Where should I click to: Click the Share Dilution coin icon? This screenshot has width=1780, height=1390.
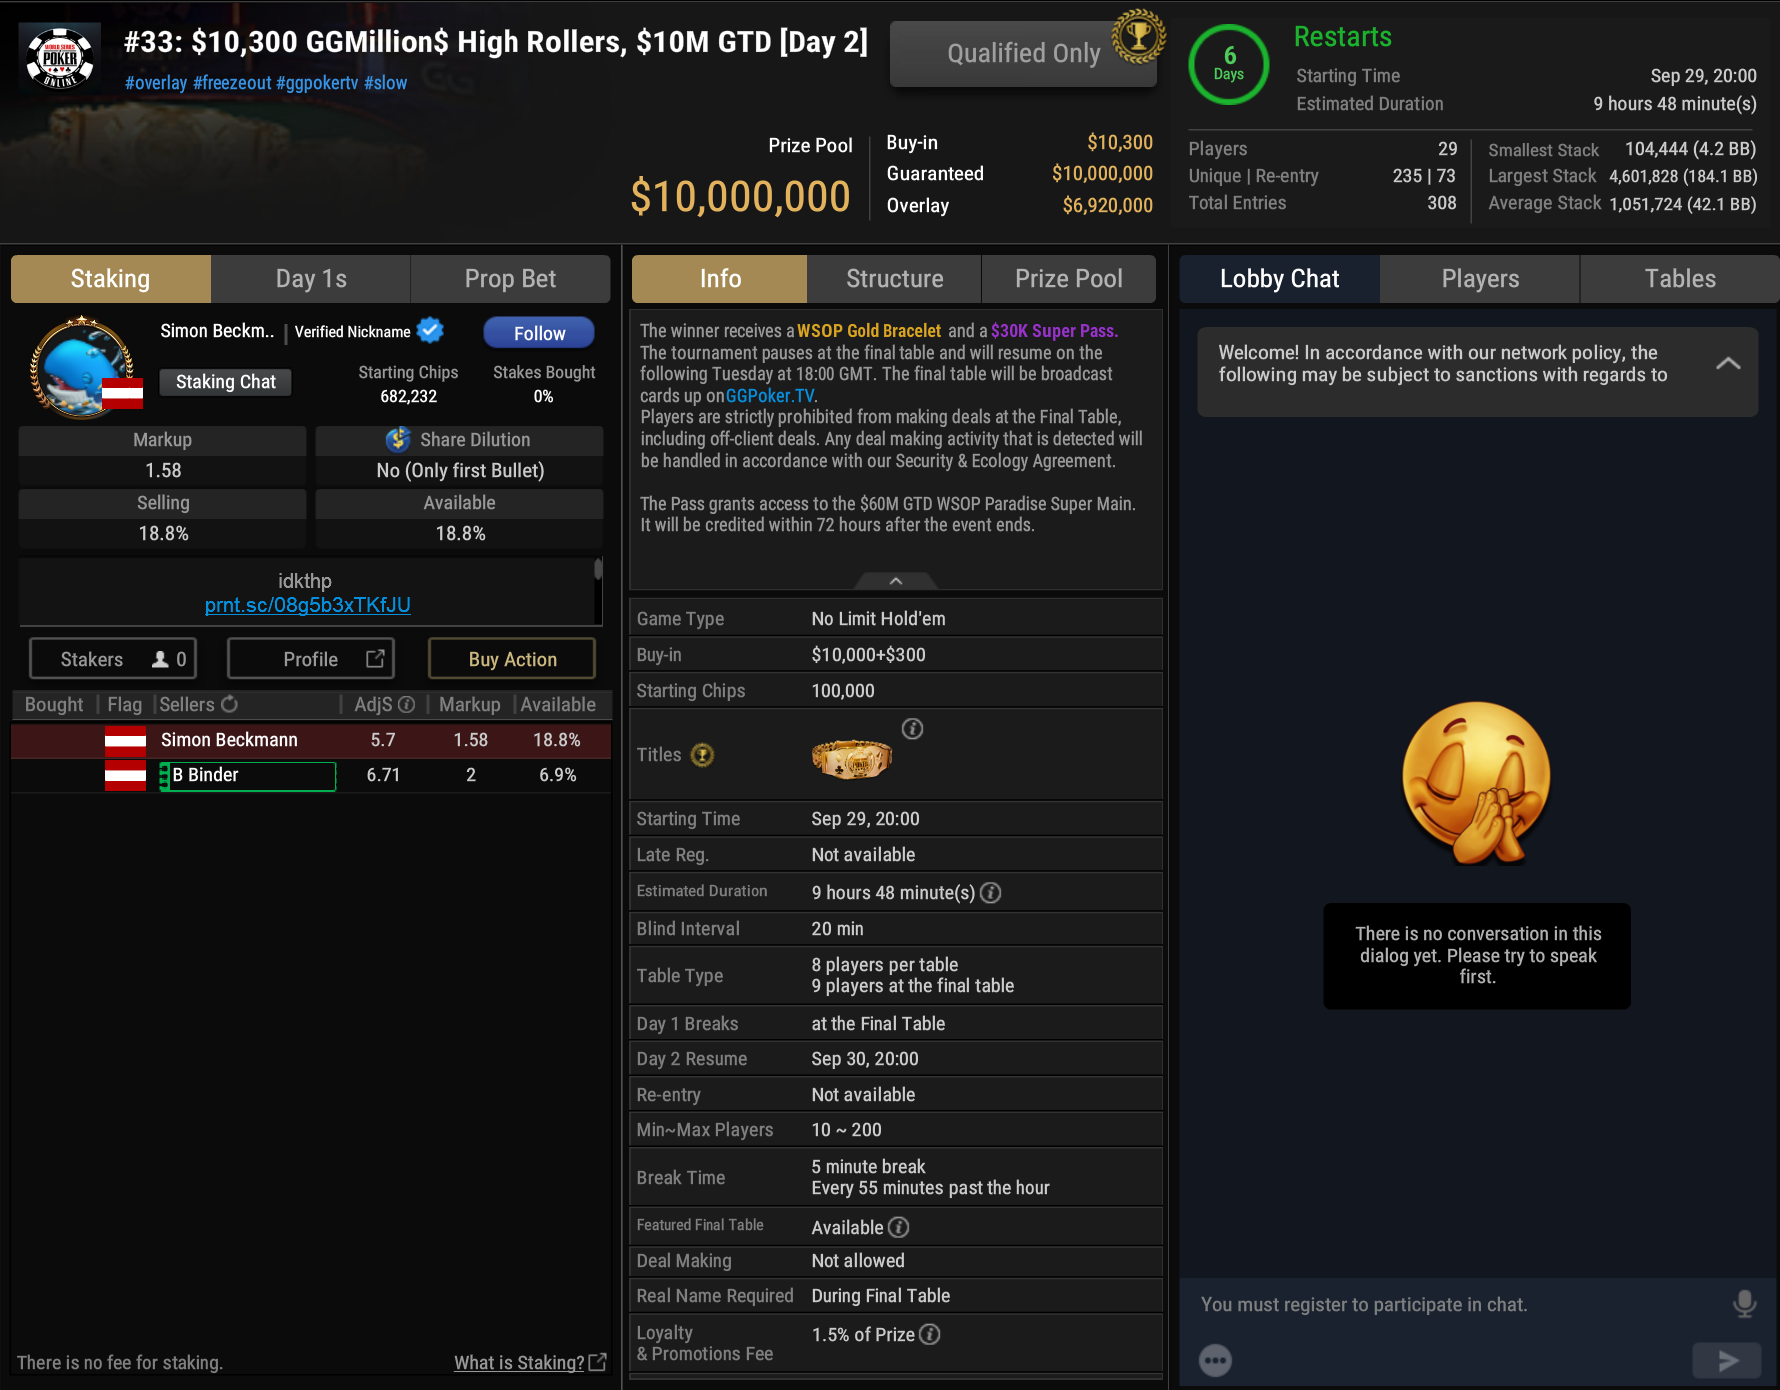click(x=398, y=439)
